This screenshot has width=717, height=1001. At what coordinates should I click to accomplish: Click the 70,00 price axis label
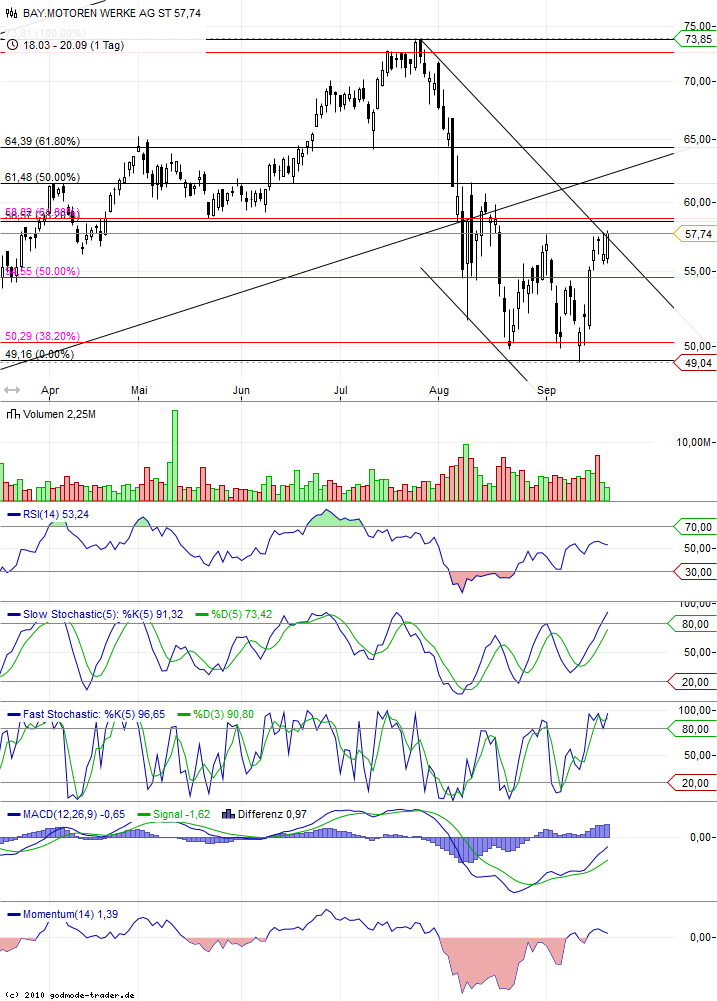pyautogui.click(x=698, y=81)
